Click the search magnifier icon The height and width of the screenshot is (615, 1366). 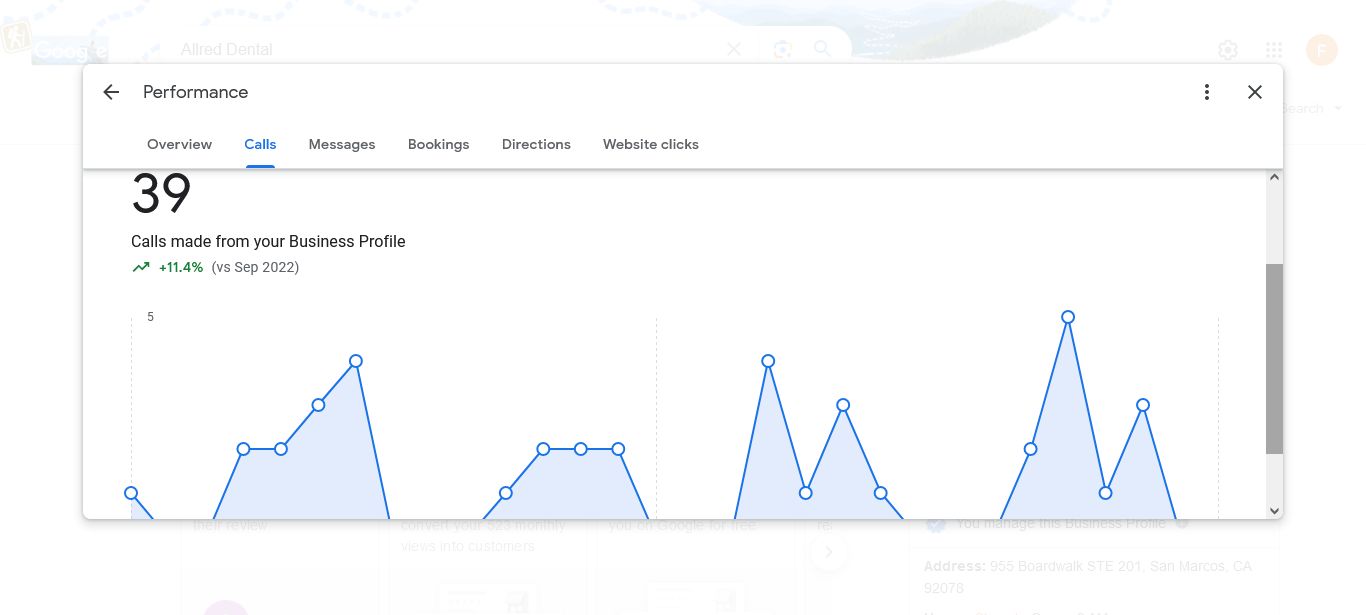click(x=822, y=49)
